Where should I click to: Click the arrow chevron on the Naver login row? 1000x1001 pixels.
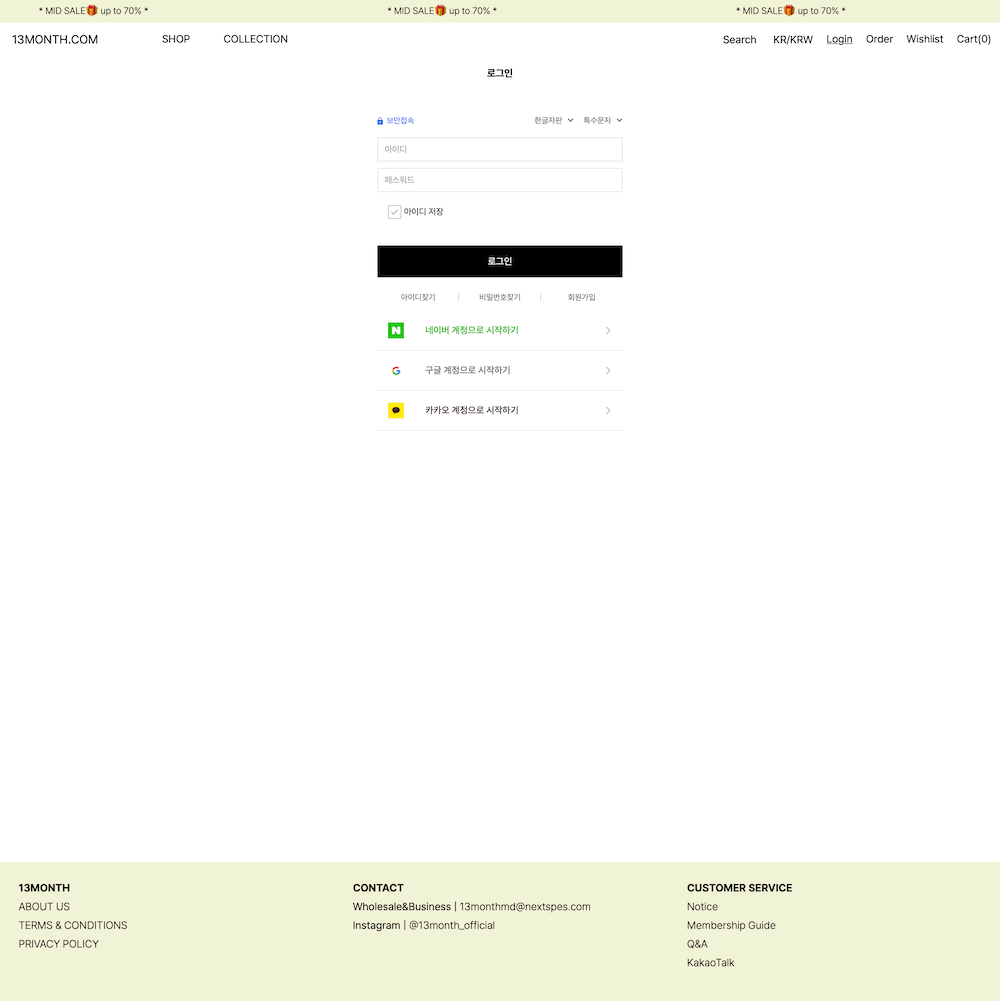click(608, 330)
